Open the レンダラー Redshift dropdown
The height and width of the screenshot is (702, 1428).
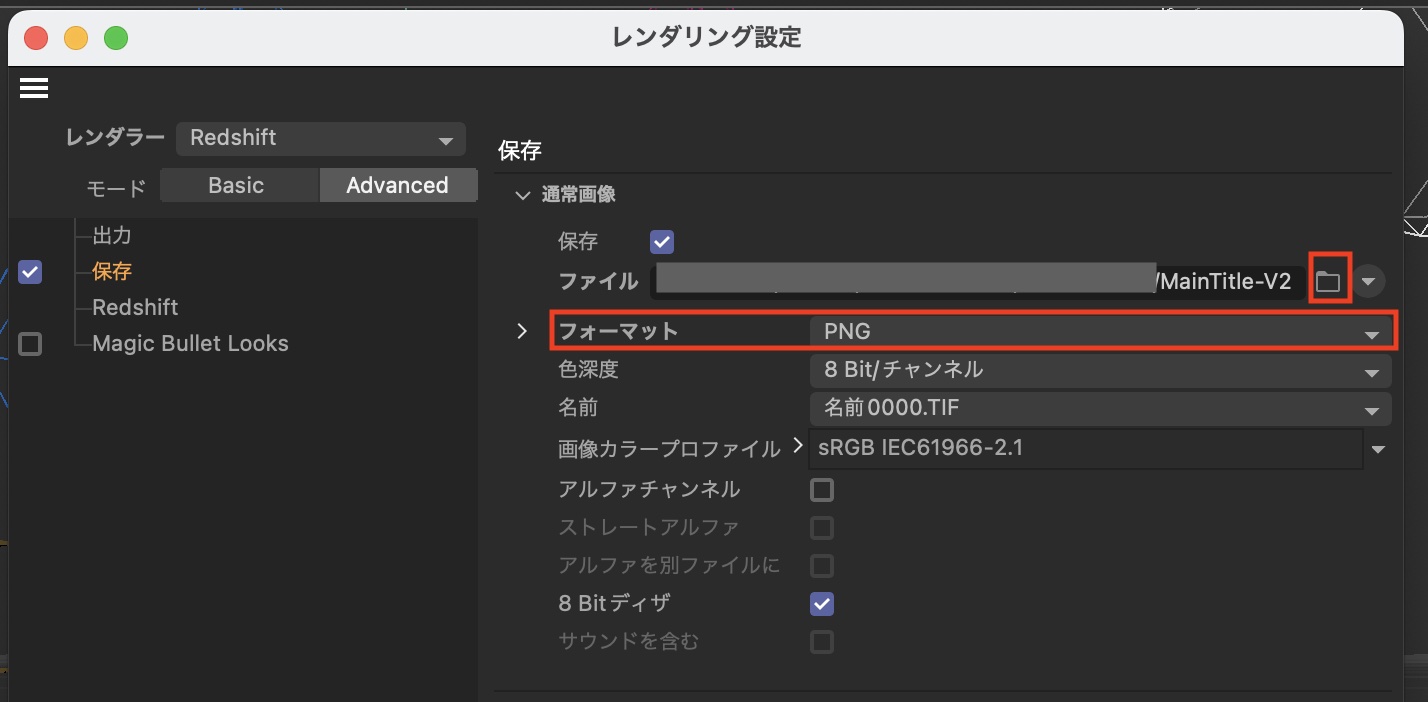coord(320,139)
